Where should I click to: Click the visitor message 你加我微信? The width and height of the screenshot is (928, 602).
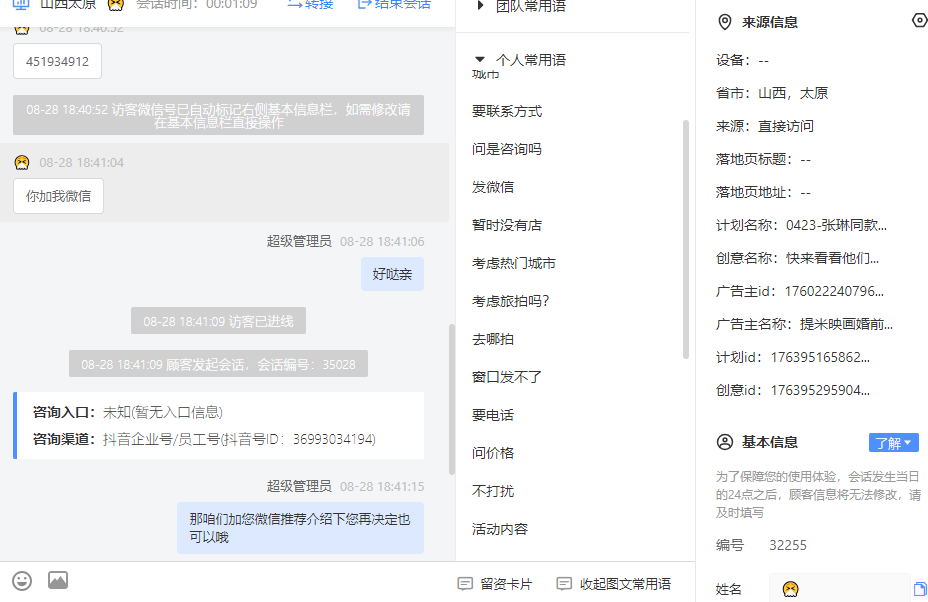pos(59,196)
